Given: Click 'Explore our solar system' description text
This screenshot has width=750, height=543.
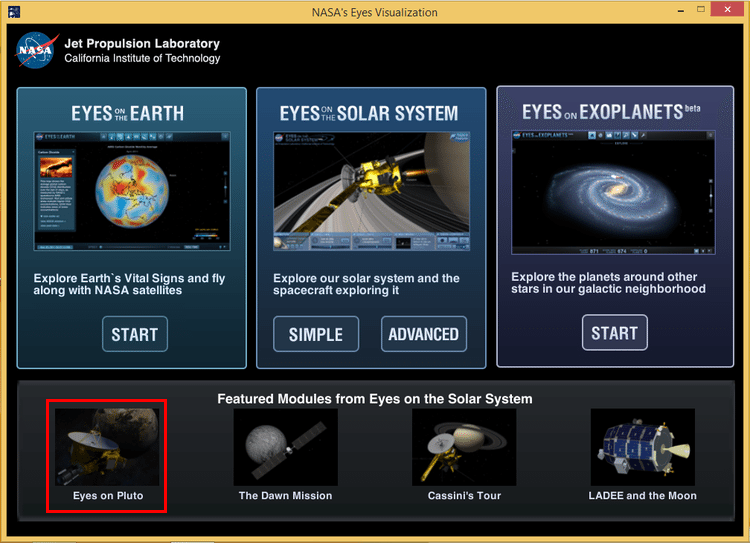Looking at the screenshot, I should [366, 284].
